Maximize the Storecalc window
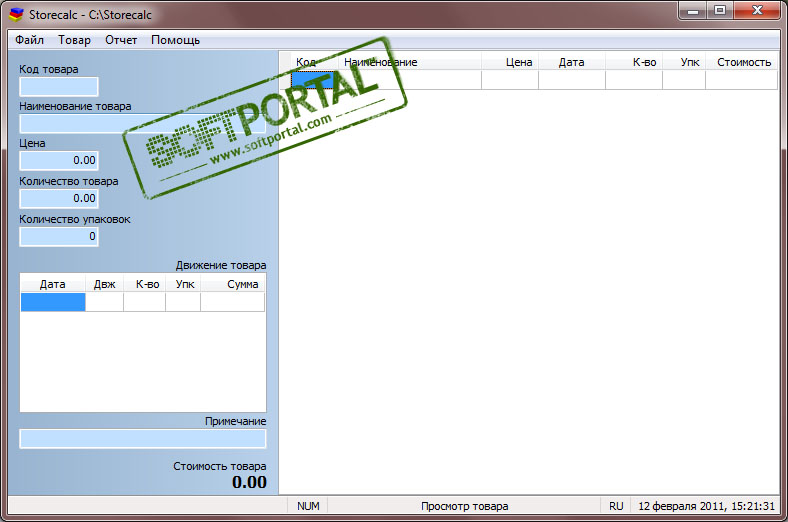Screen dimensions: 788x522 (720, 10)
